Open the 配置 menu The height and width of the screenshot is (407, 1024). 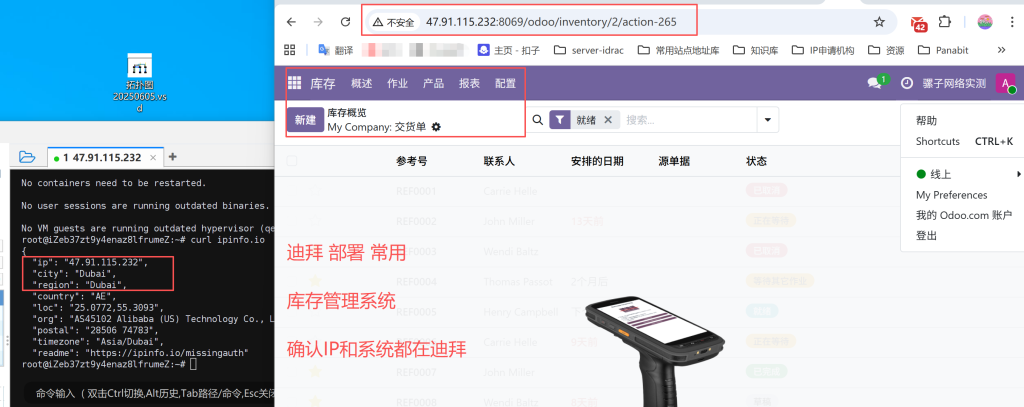coord(505,84)
